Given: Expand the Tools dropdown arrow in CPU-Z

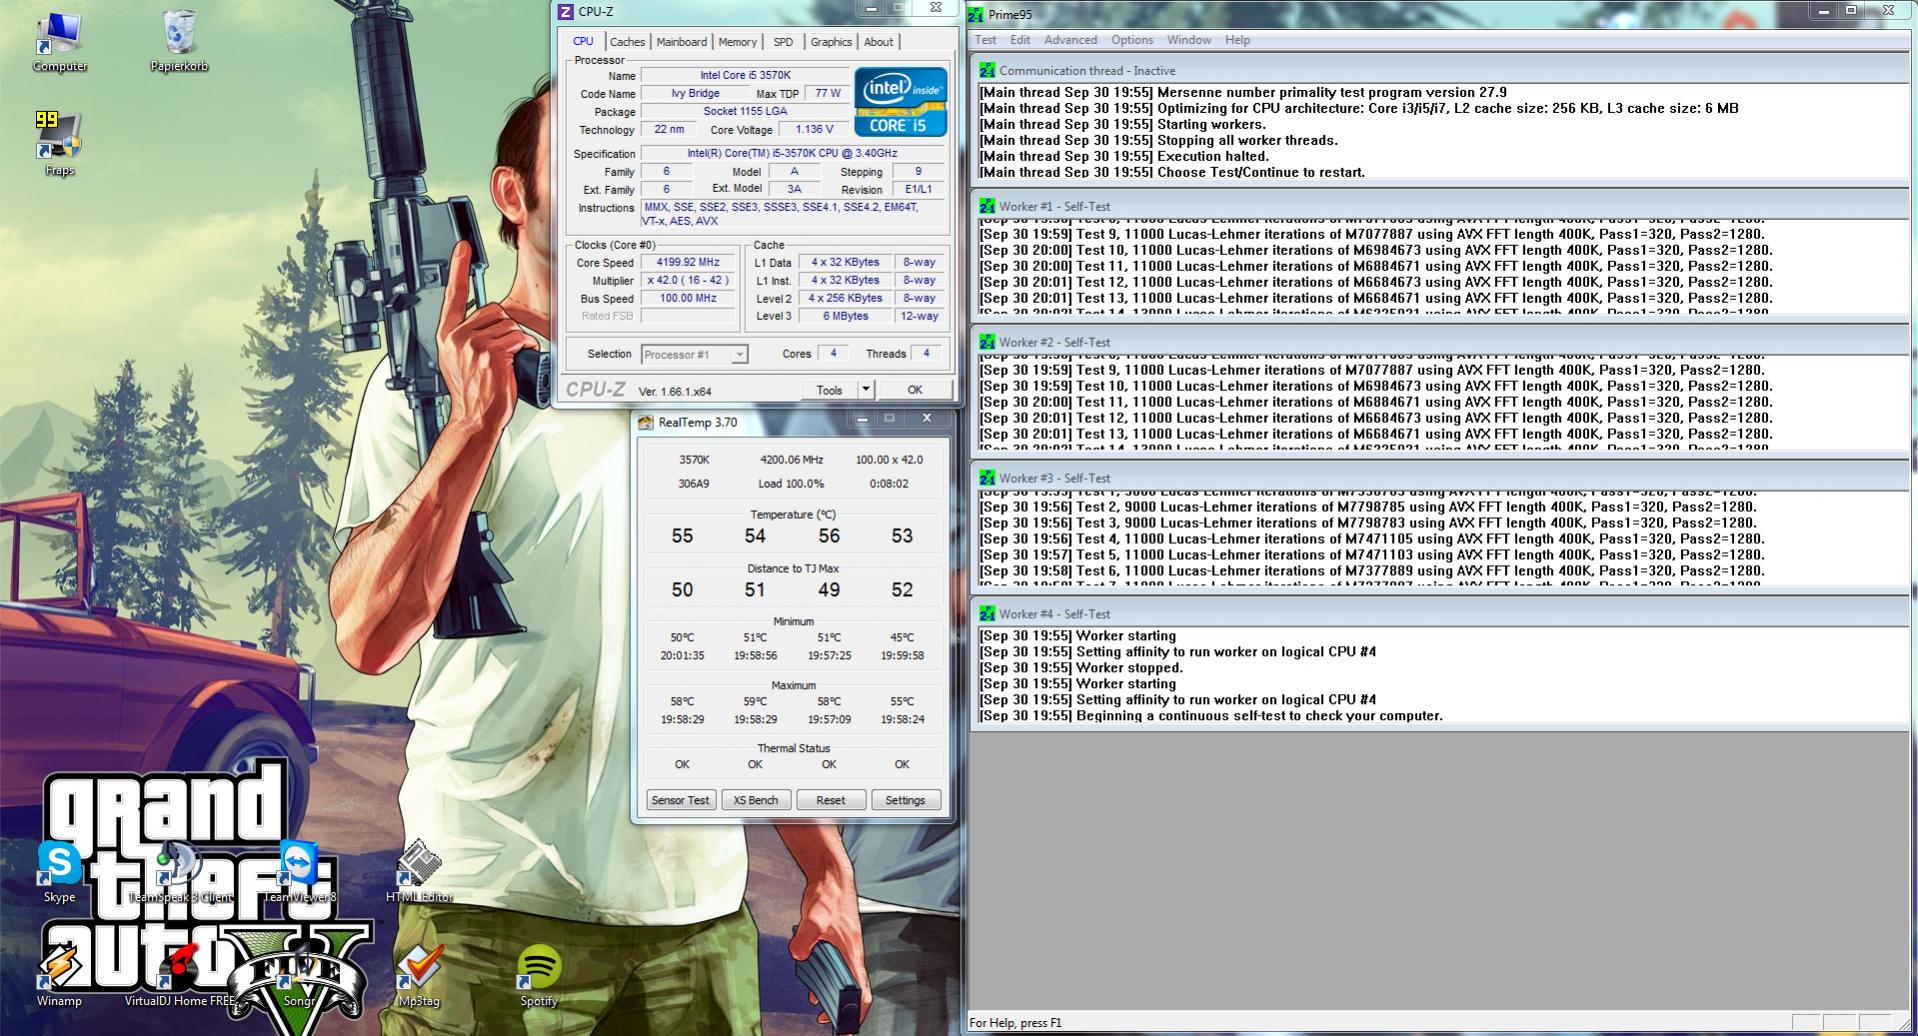Looking at the screenshot, I should (x=866, y=390).
